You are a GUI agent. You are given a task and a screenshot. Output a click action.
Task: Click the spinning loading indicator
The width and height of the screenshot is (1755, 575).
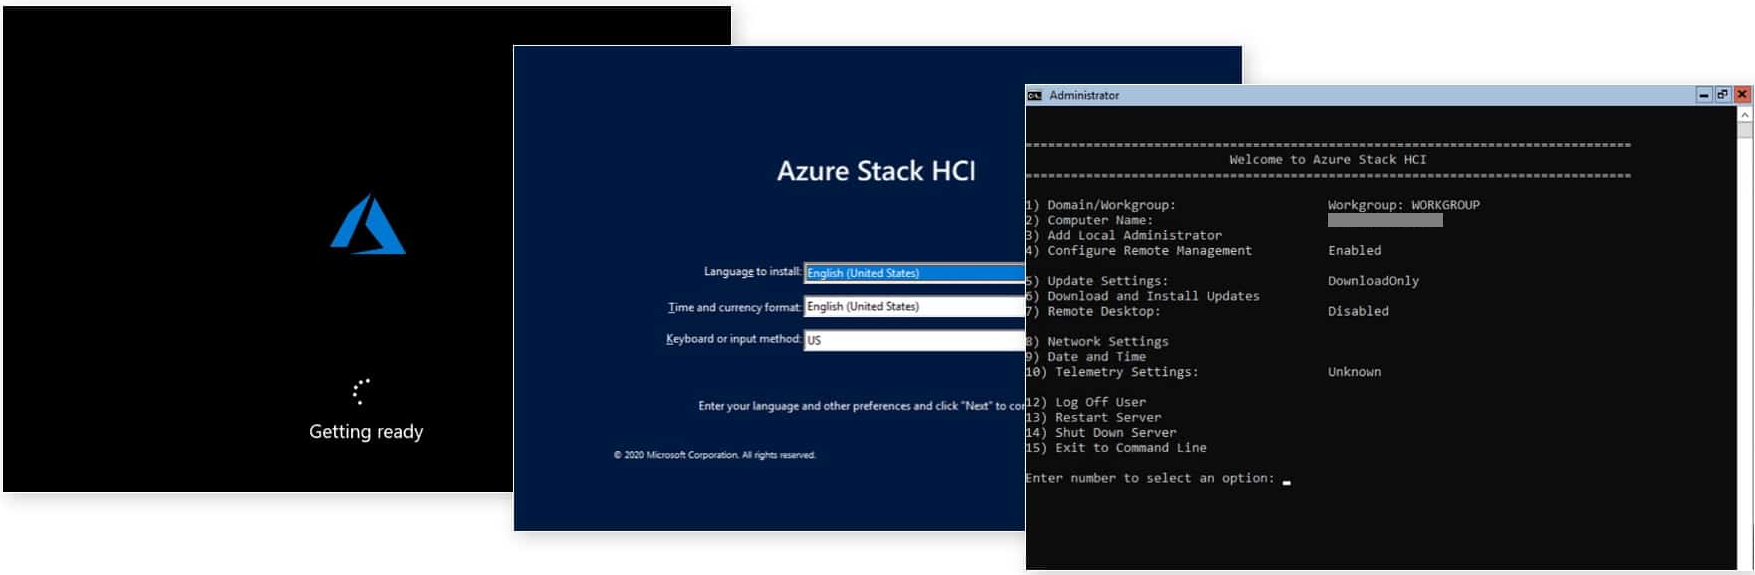pyautogui.click(x=361, y=391)
